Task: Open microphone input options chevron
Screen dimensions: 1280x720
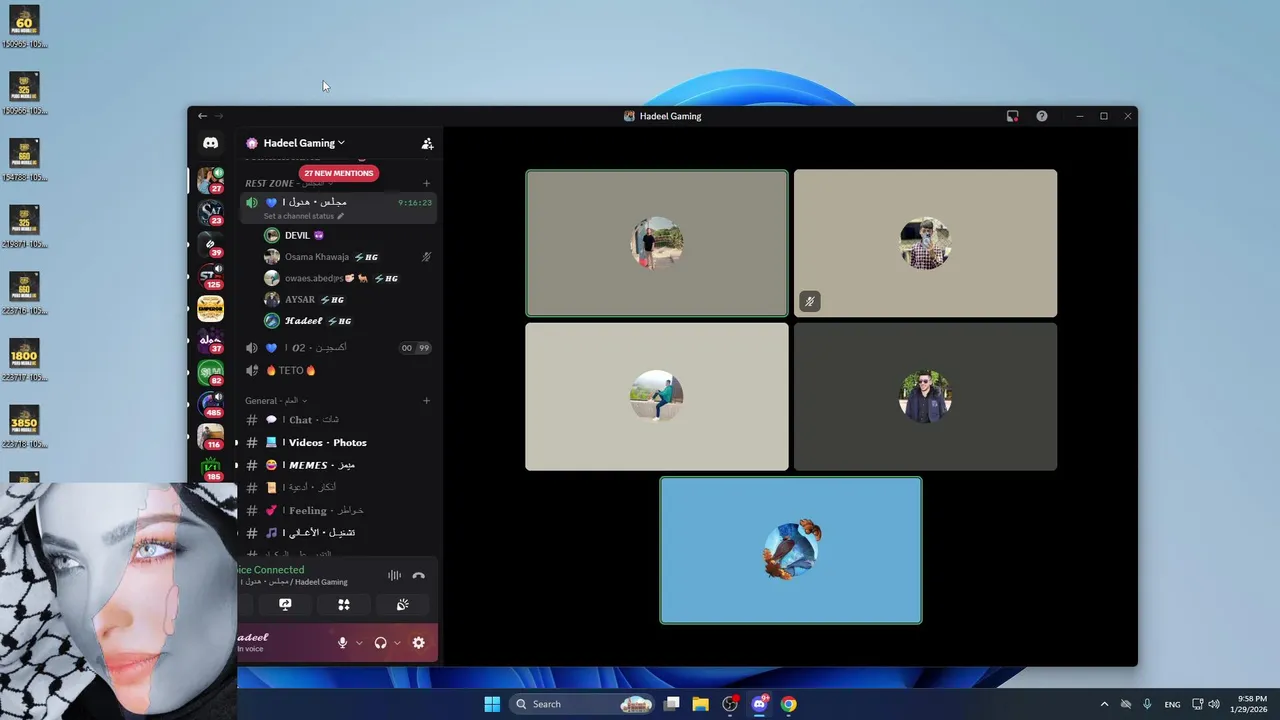Action: (x=359, y=643)
